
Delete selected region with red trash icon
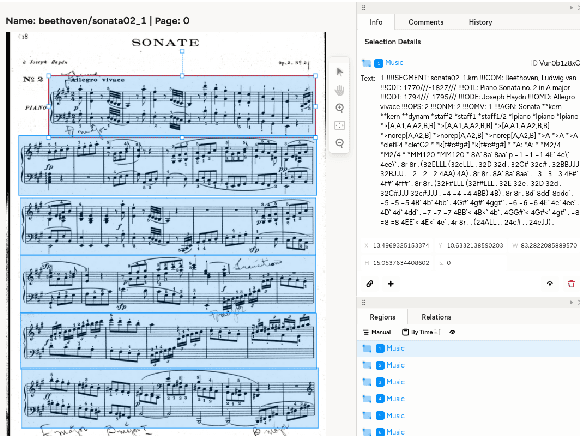click(571, 284)
